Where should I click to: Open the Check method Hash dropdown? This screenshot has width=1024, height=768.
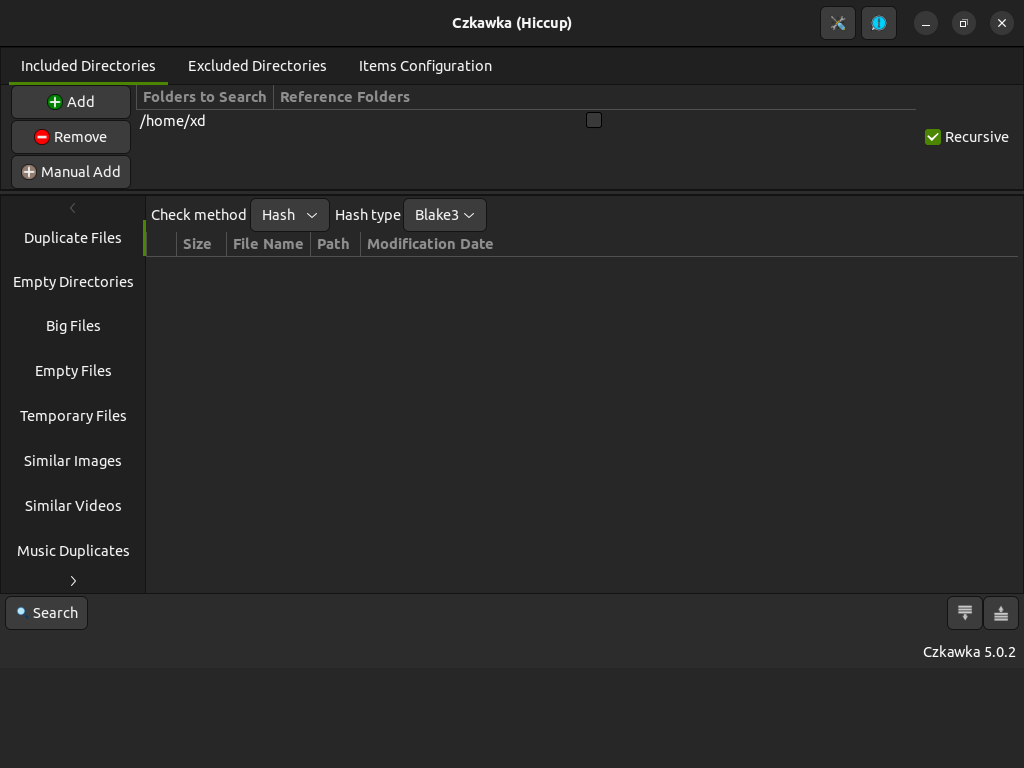[x=289, y=215]
